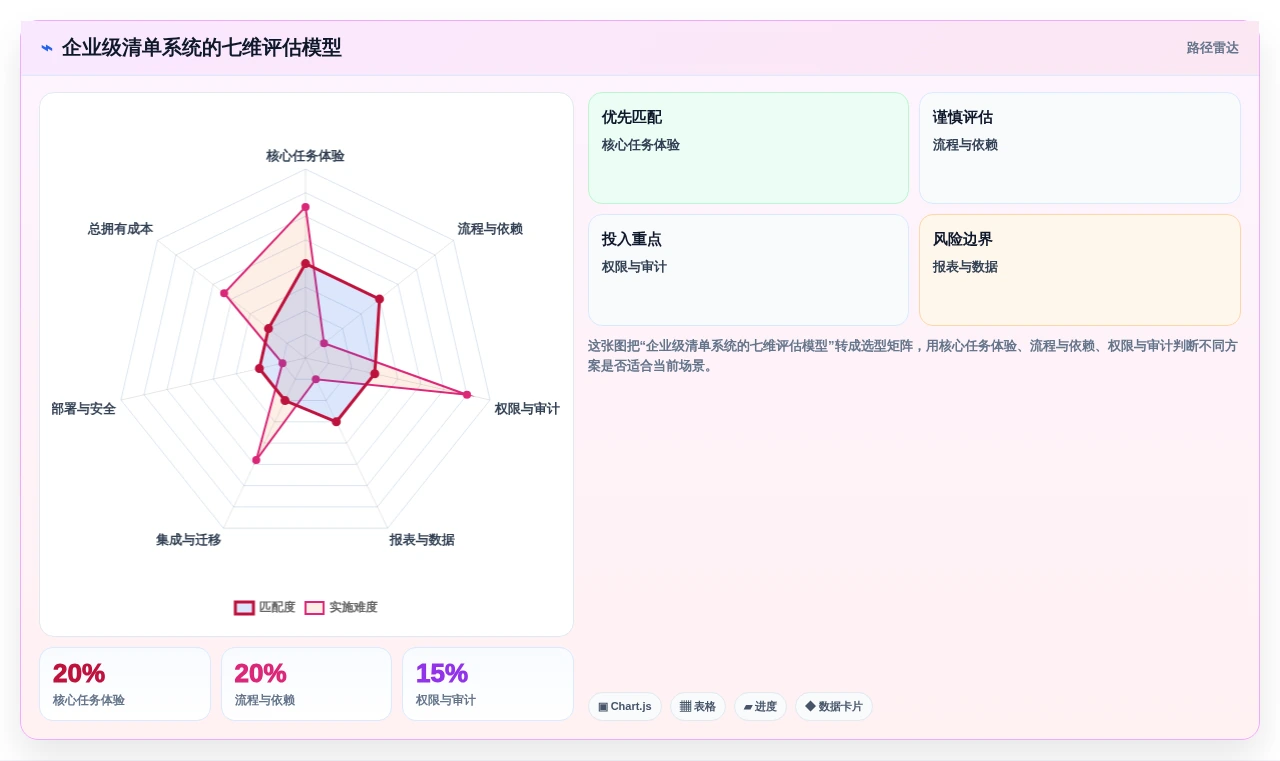Click the 总拥有成本 radar axis label
The image size is (1280, 761).
(x=120, y=229)
